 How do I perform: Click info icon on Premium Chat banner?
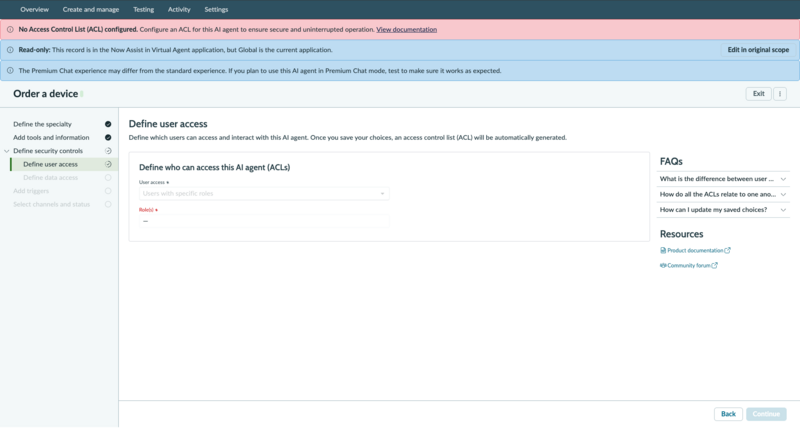10,71
